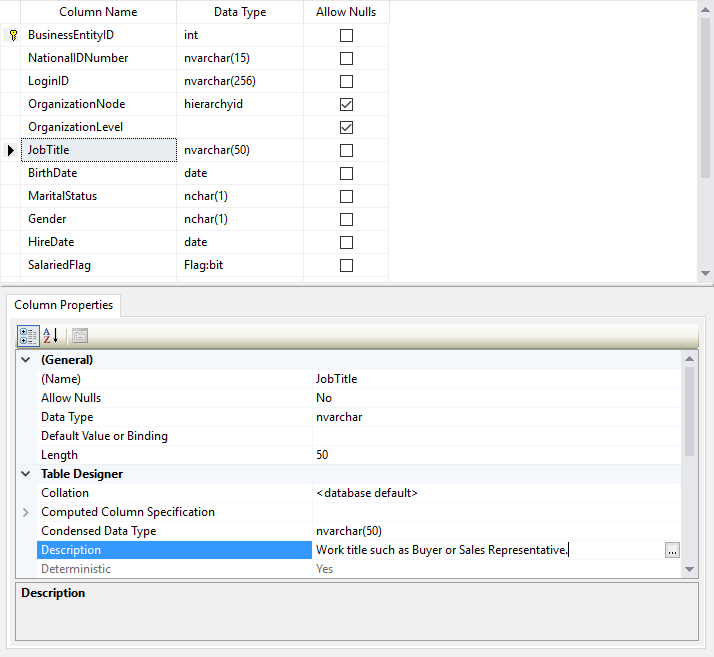Select the HireDate column name cell

tap(98, 242)
